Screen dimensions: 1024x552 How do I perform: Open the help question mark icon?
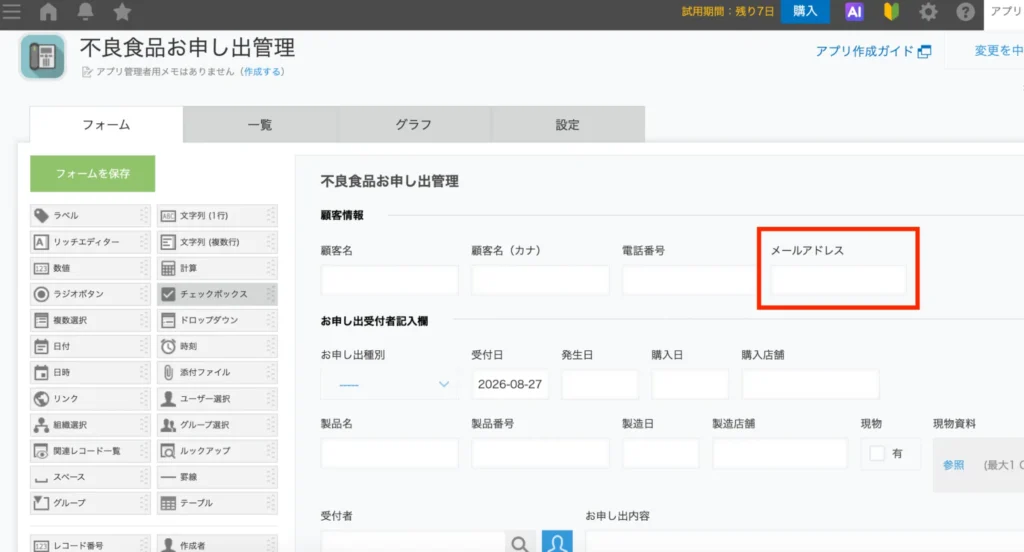point(965,12)
